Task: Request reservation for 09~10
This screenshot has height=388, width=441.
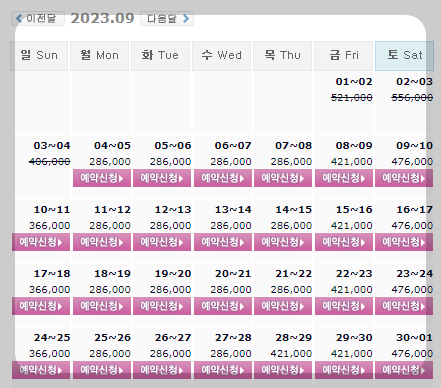Action: tap(404, 178)
